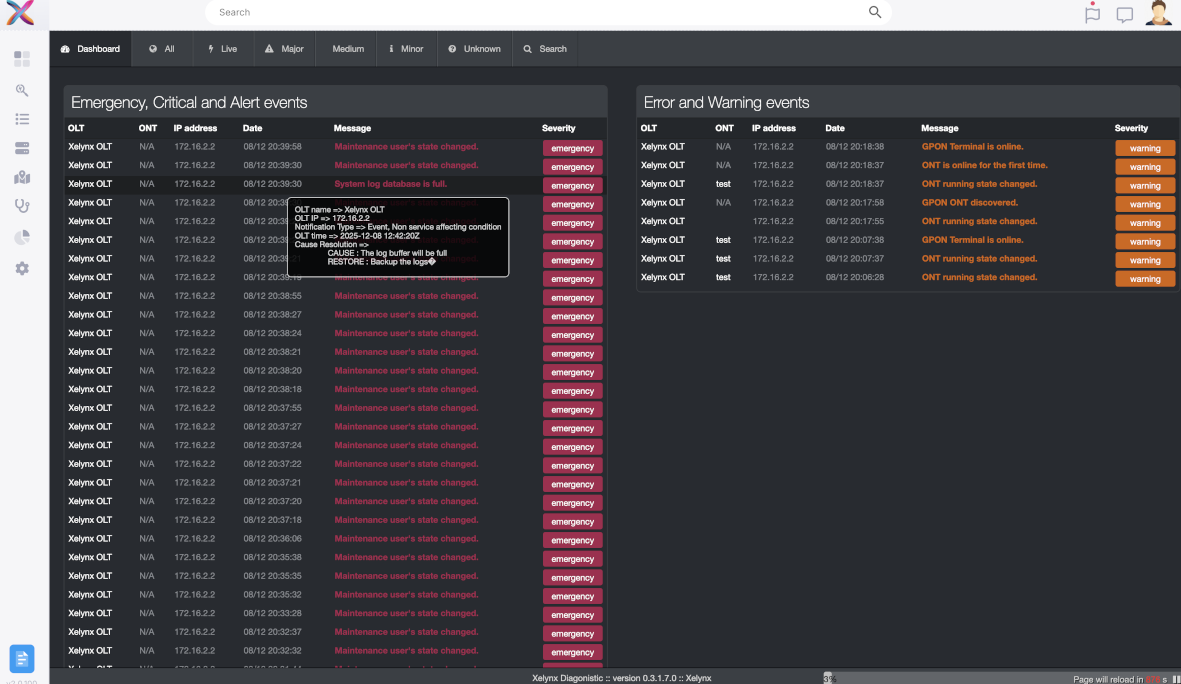Screen dimensions: 1181x684
Task: Switch to the Live tab
Action: 223,49
